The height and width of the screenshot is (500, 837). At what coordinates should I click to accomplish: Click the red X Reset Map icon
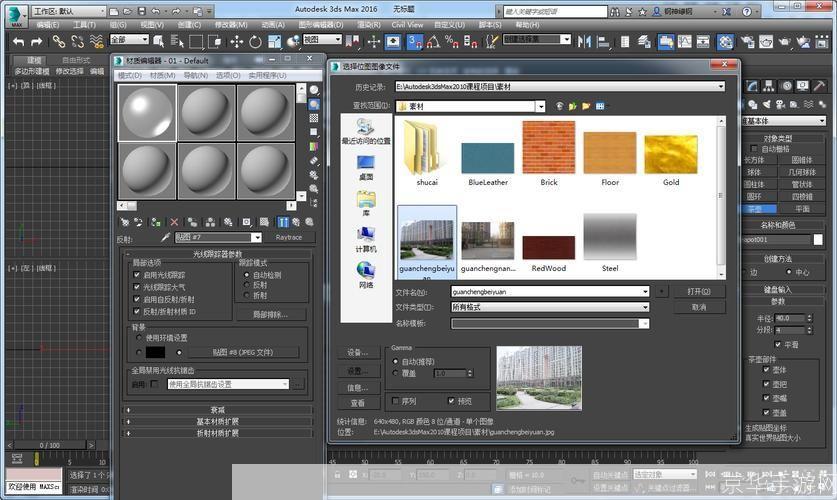tap(174, 222)
